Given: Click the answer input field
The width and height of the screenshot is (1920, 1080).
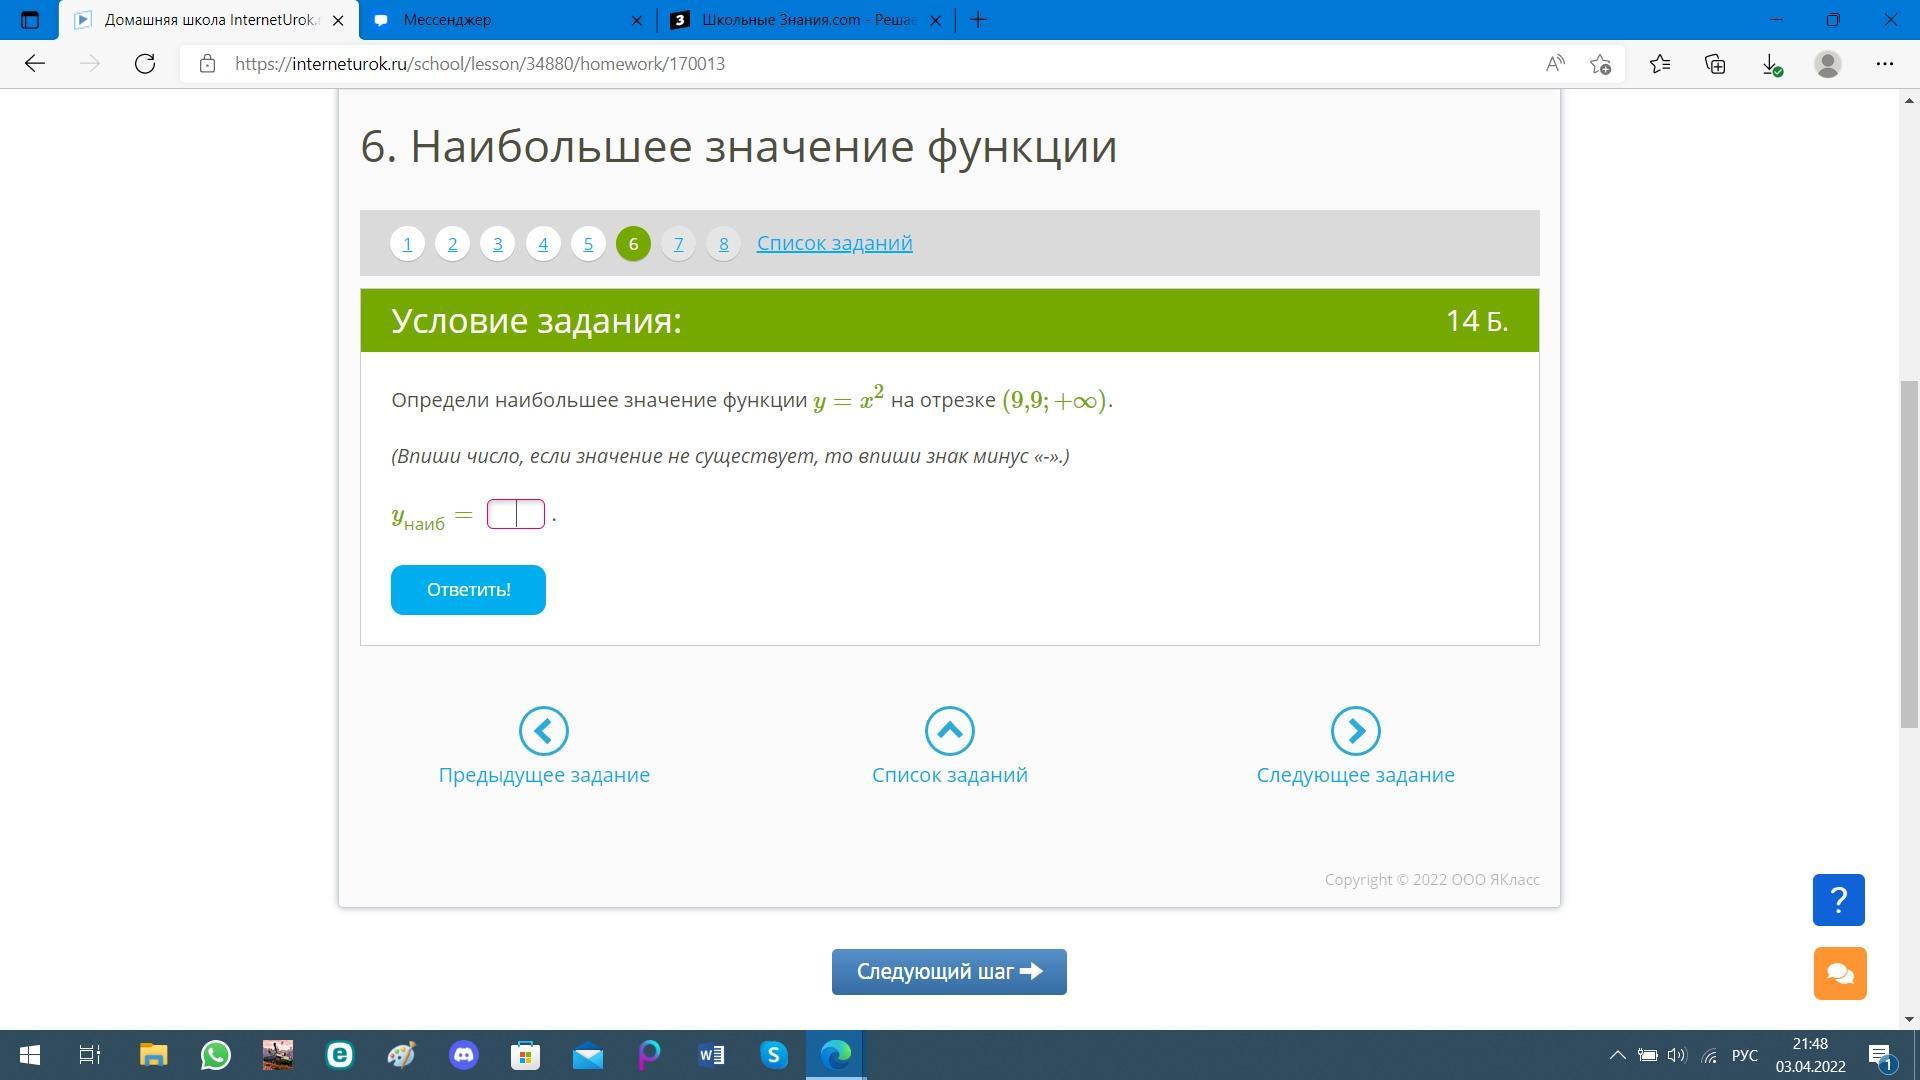Looking at the screenshot, I should [515, 514].
